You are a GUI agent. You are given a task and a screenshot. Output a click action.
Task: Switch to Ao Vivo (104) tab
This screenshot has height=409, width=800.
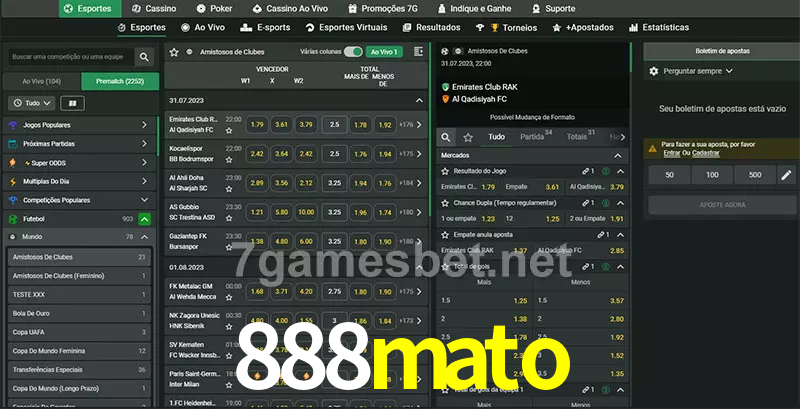[42, 82]
